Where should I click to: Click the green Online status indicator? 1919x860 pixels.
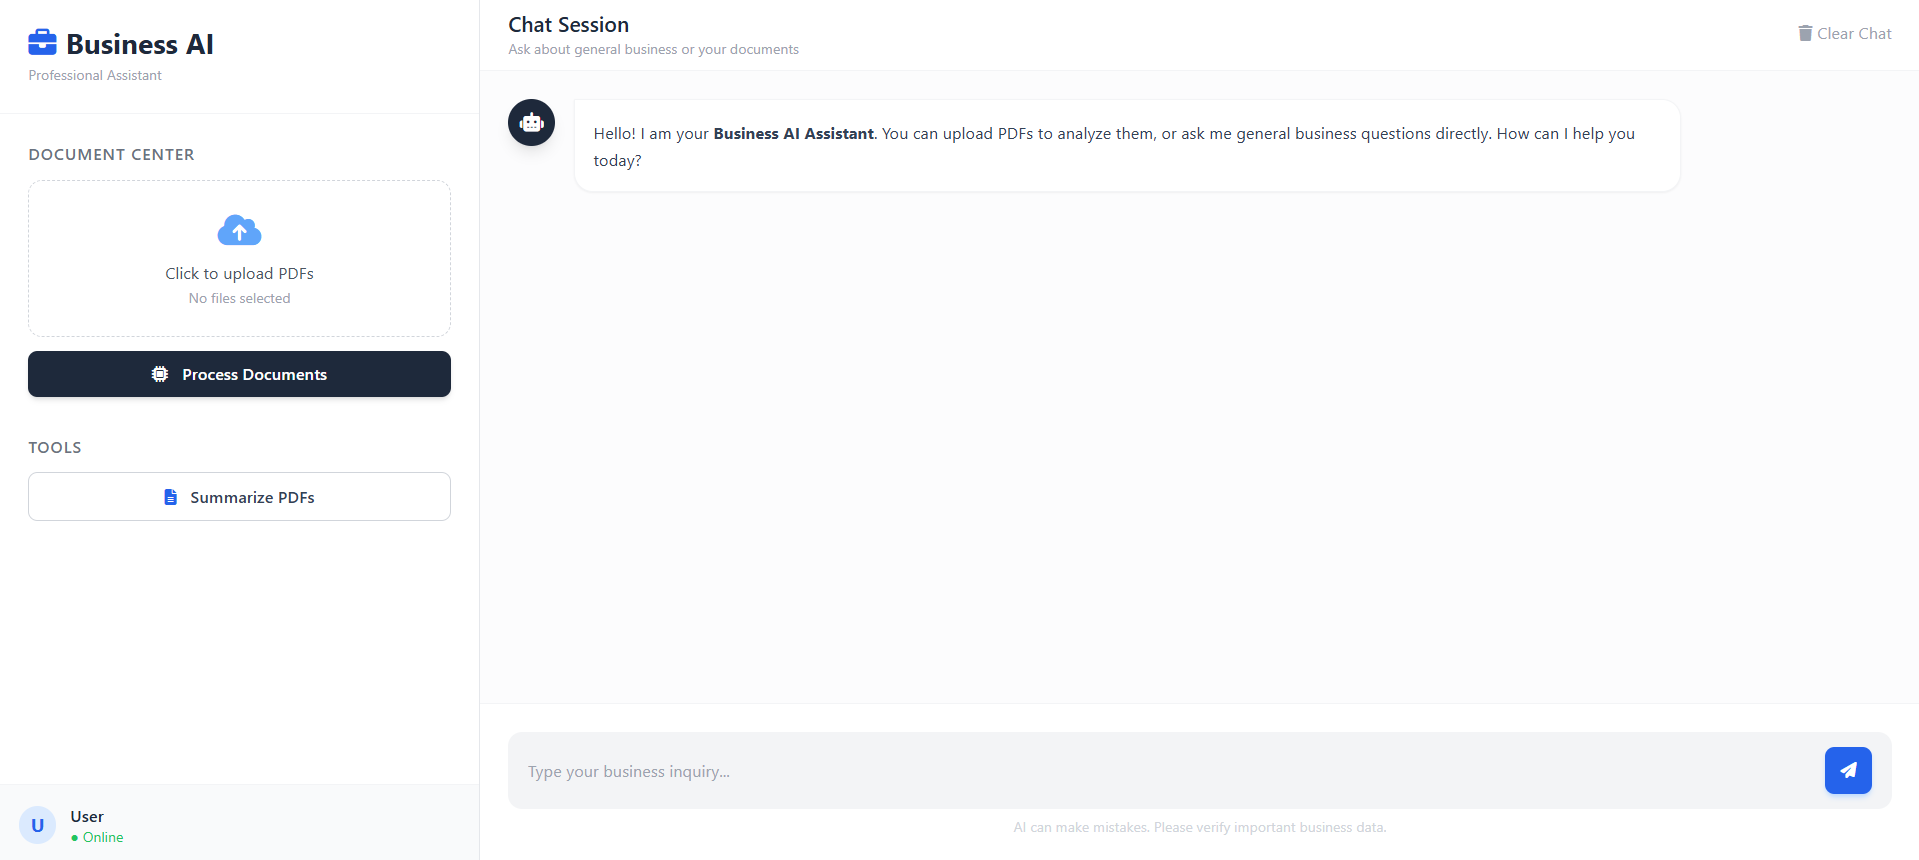click(75, 838)
